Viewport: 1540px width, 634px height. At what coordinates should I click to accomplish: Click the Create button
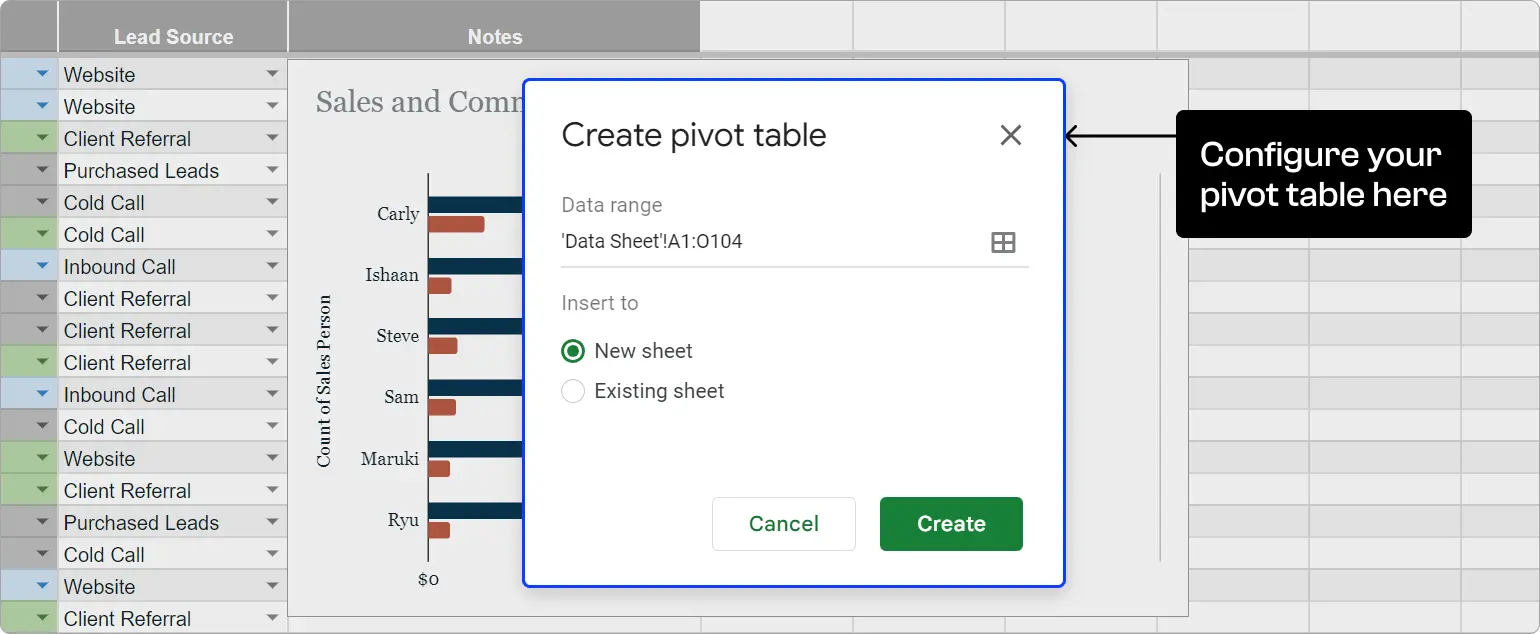950,523
